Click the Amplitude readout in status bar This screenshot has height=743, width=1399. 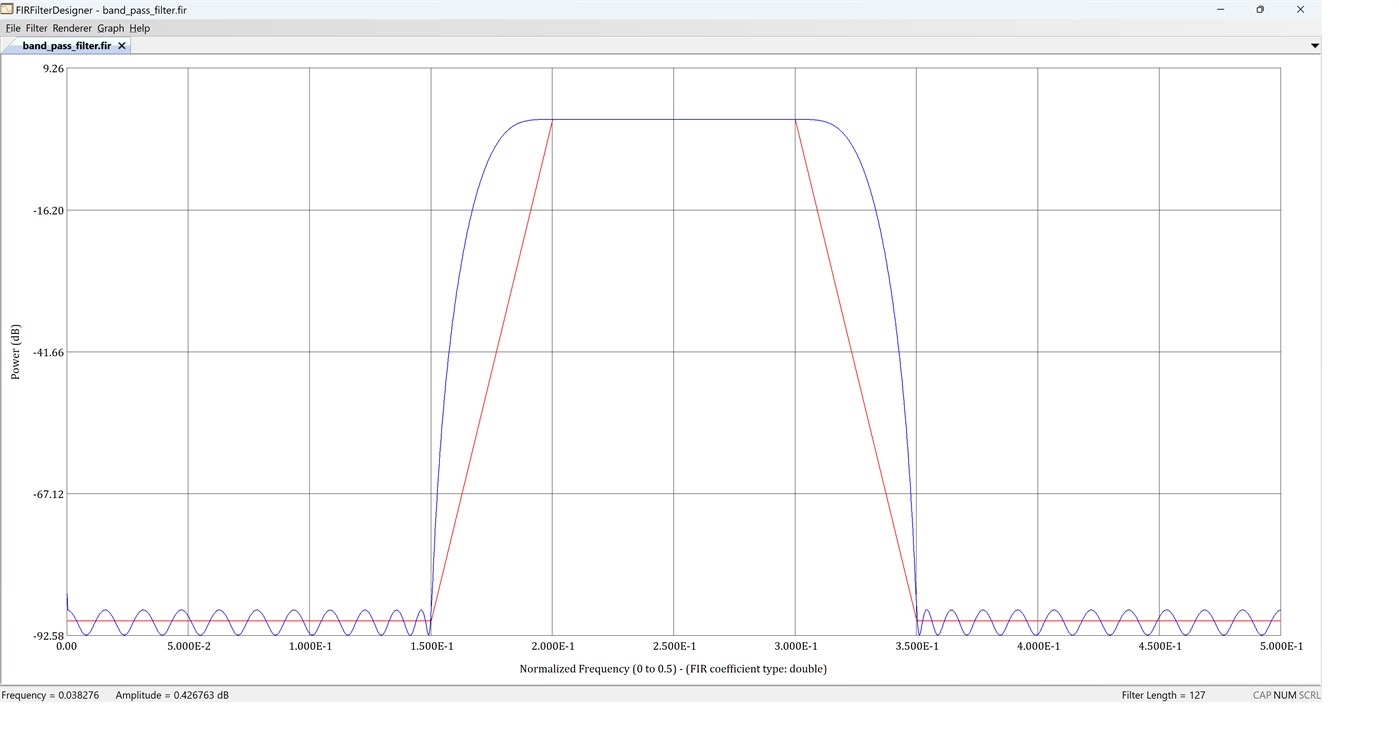172,695
